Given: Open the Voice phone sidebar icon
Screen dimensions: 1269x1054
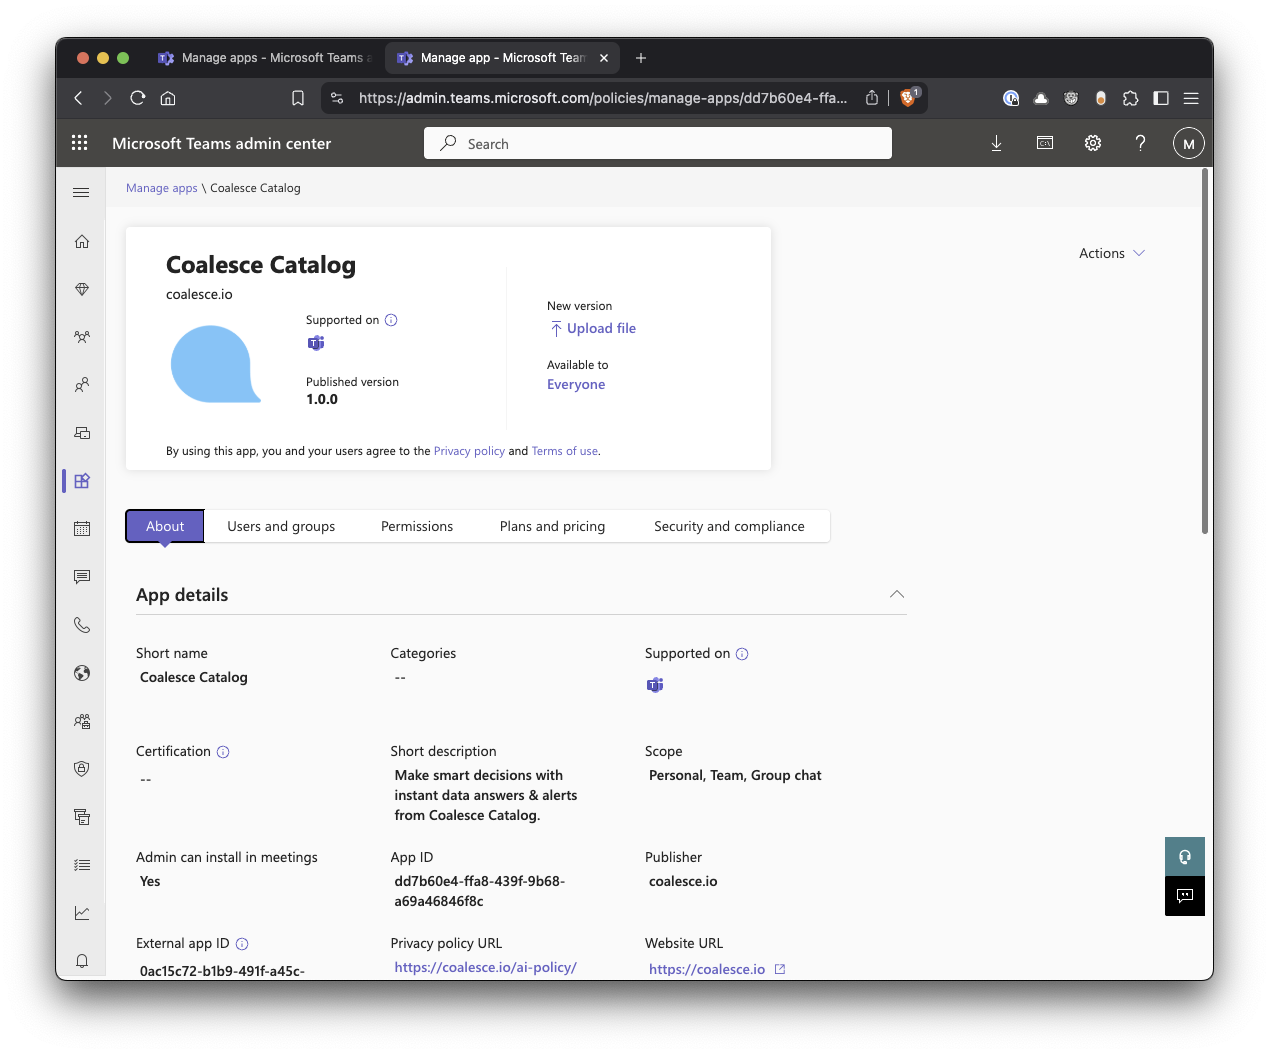Looking at the screenshot, I should click(82, 625).
